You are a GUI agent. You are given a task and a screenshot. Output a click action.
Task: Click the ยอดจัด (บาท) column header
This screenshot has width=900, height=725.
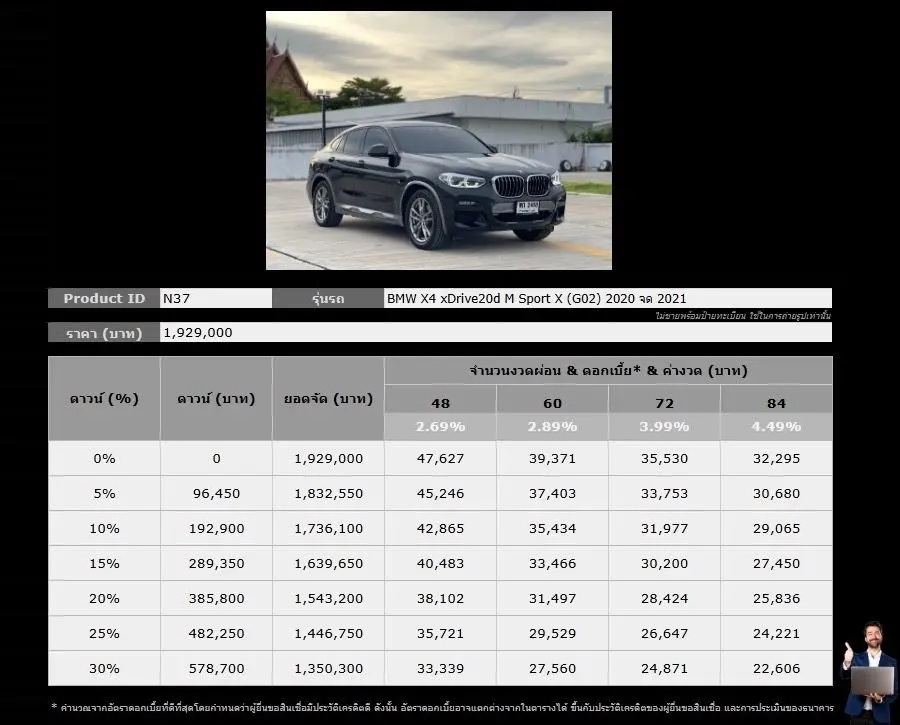point(328,398)
